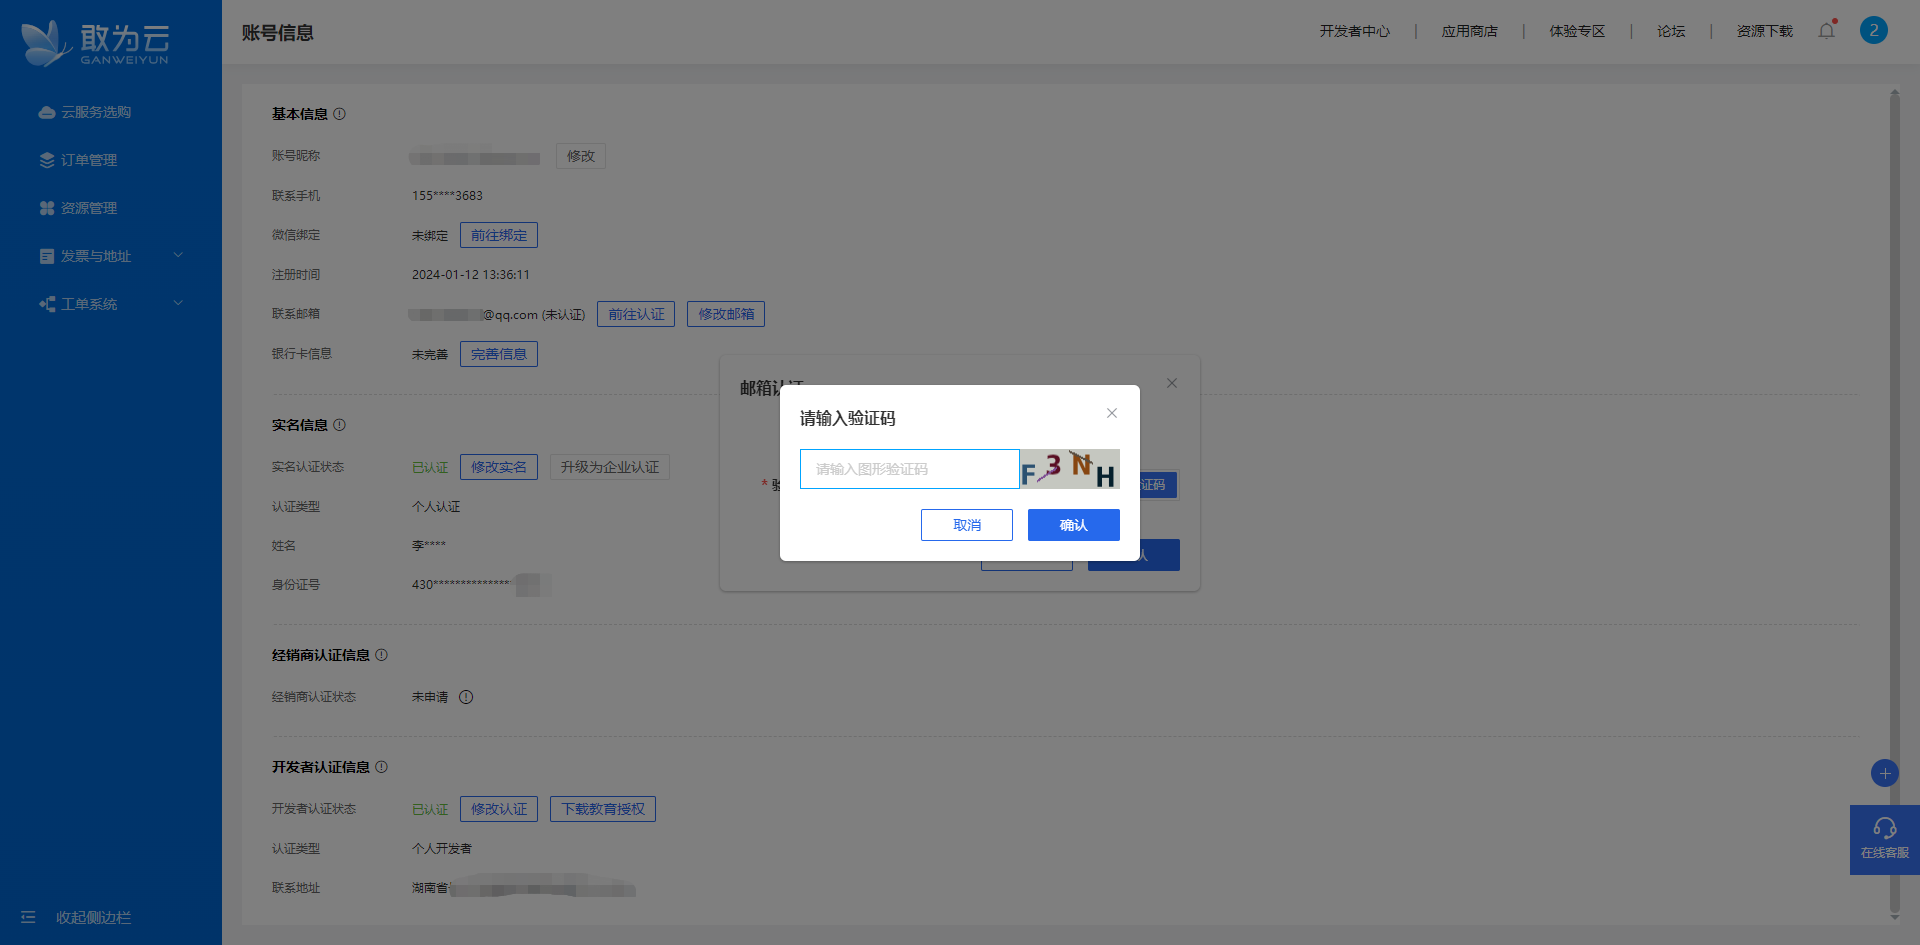Image resolution: width=1920 pixels, height=945 pixels.
Task: Click 修改 button beside account nickname
Action: click(581, 156)
